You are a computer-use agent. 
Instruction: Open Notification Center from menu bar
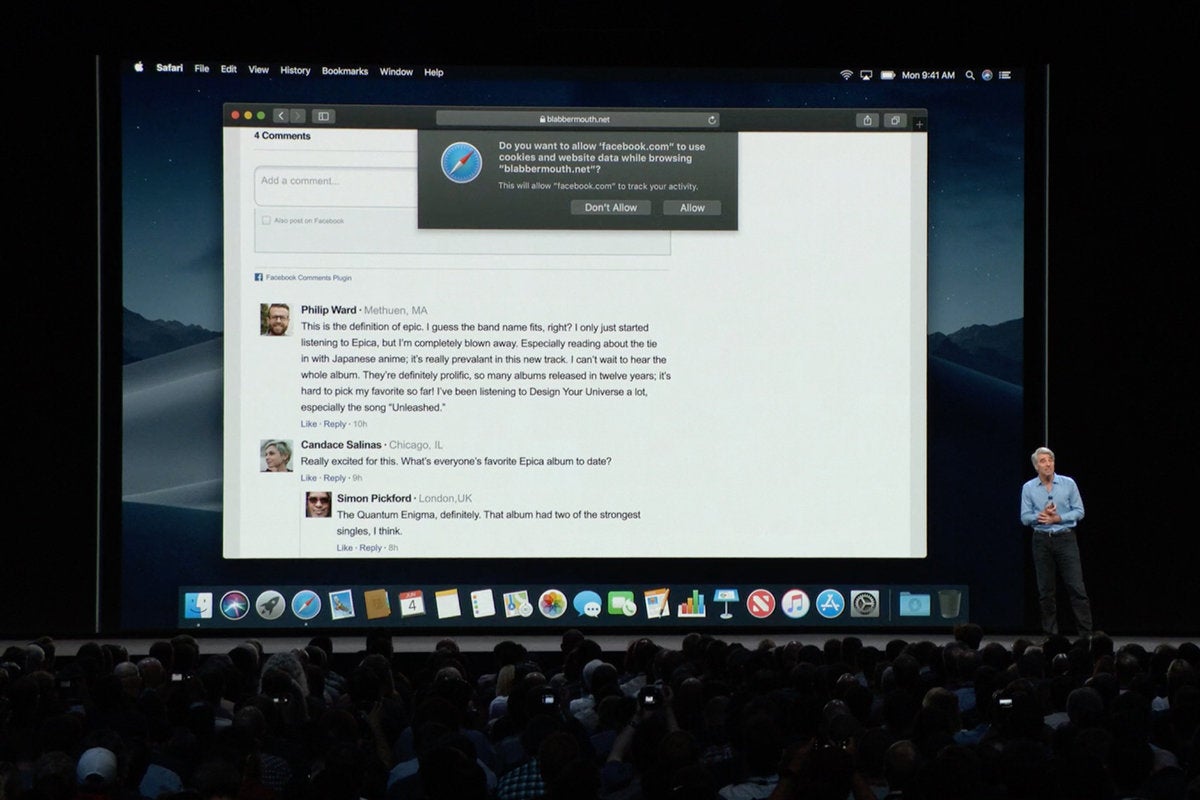[1005, 75]
